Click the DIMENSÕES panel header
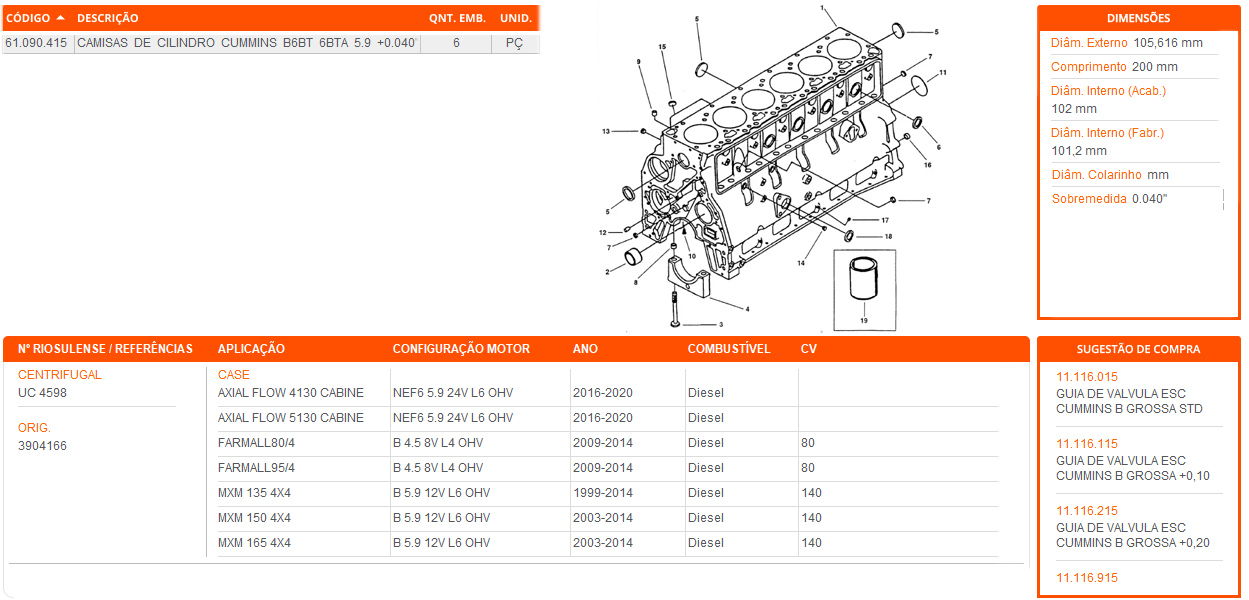 (1138, 18)
